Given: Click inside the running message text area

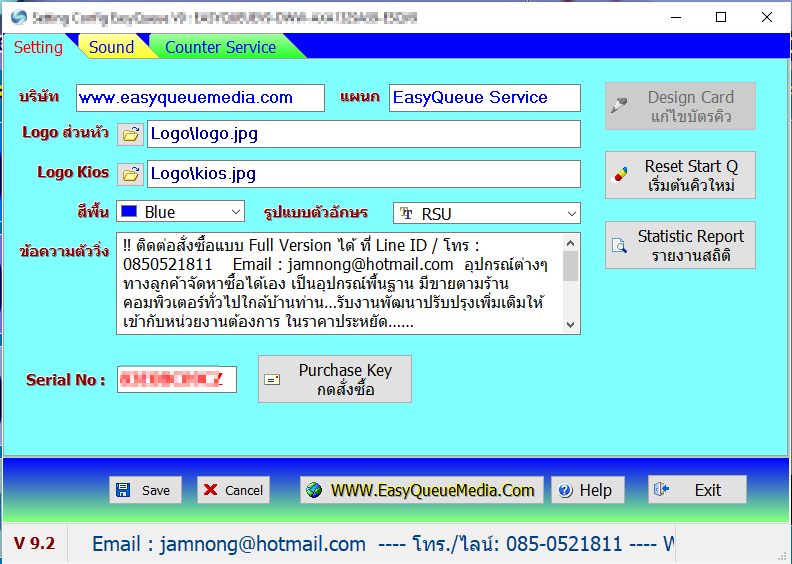Looking at the screenshot, I should click(x=340, y=283).
